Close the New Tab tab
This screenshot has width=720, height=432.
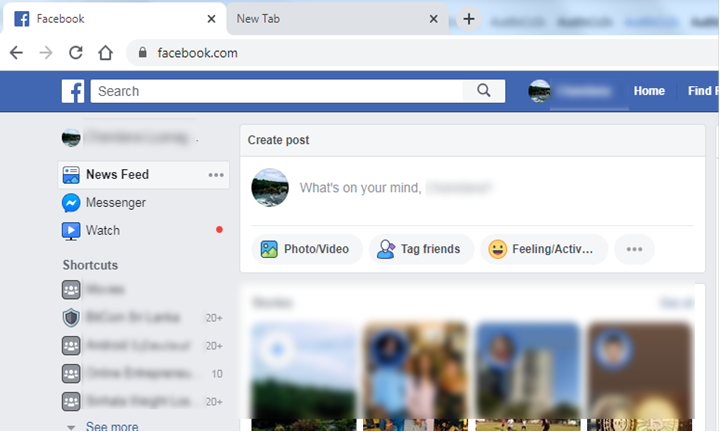coord(433,19)
